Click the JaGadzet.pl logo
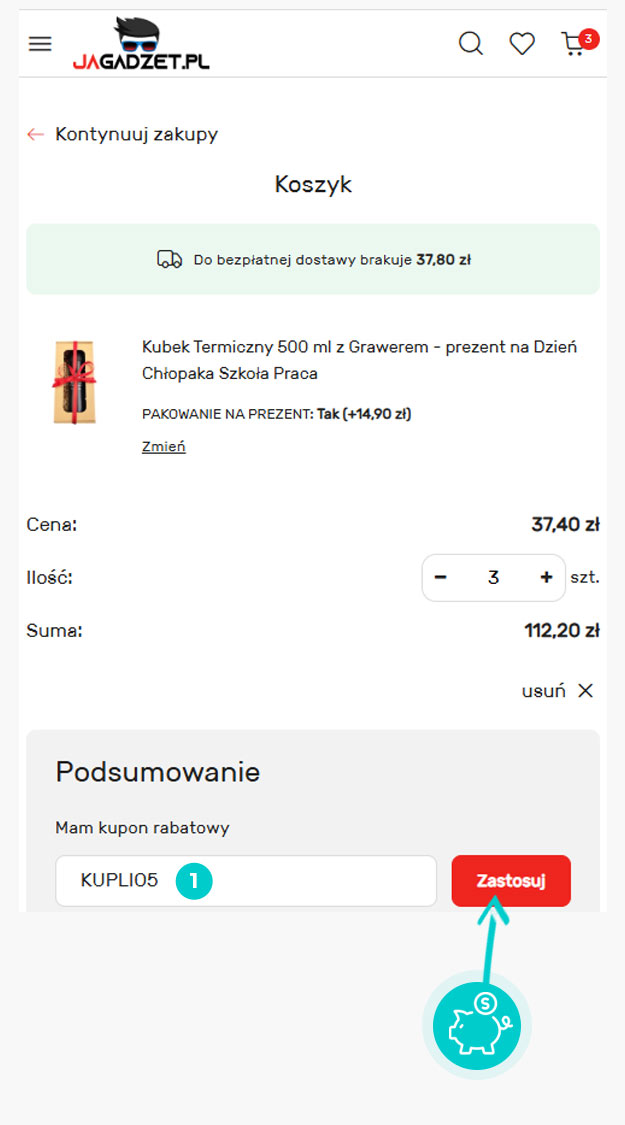 click(141, 46)
